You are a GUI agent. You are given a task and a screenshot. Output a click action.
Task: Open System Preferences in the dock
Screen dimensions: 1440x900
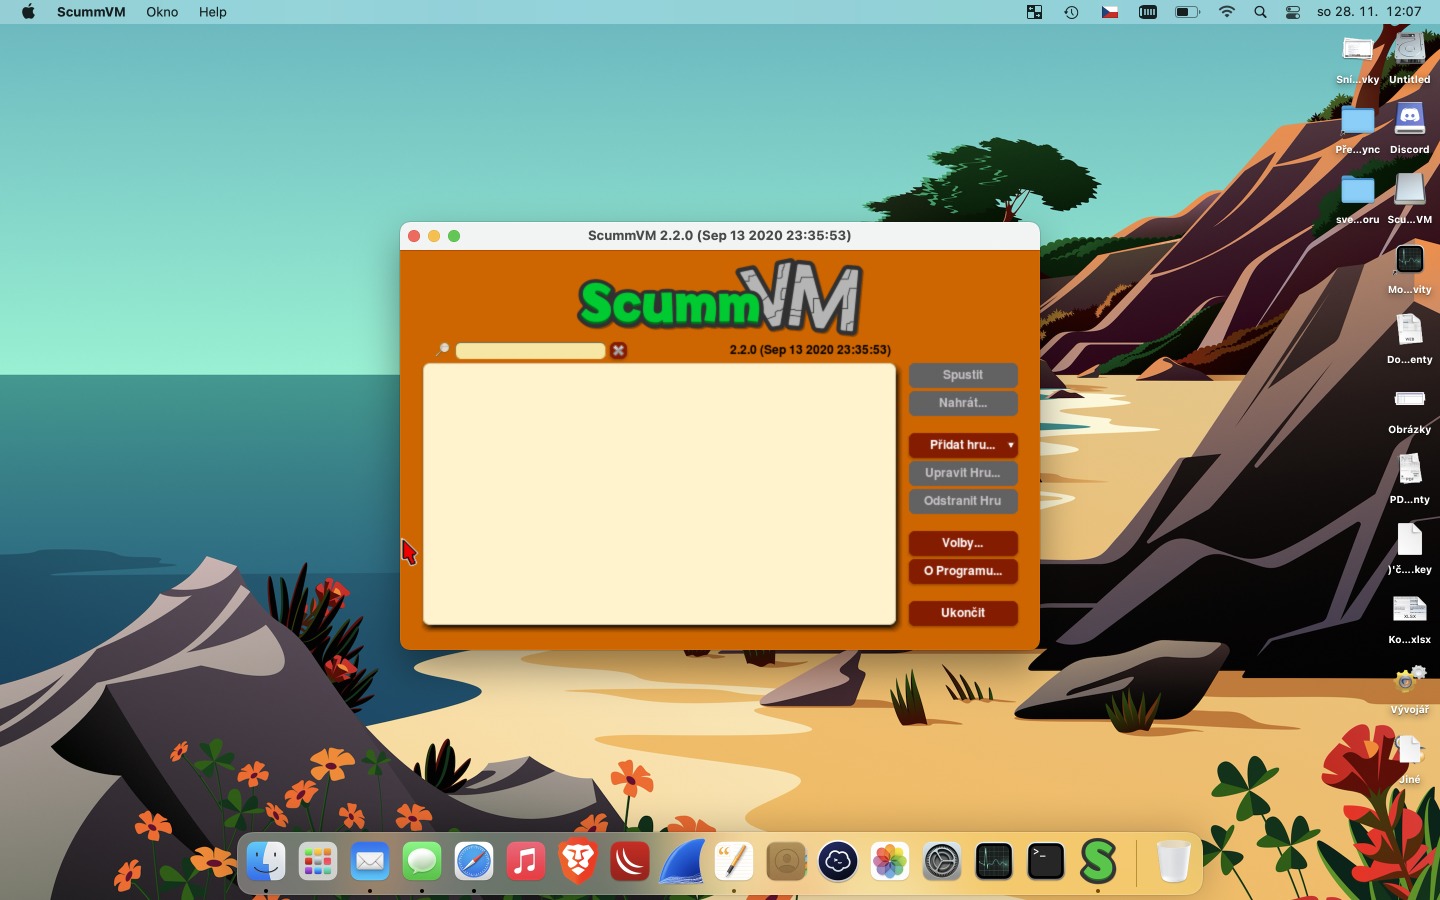942,861
